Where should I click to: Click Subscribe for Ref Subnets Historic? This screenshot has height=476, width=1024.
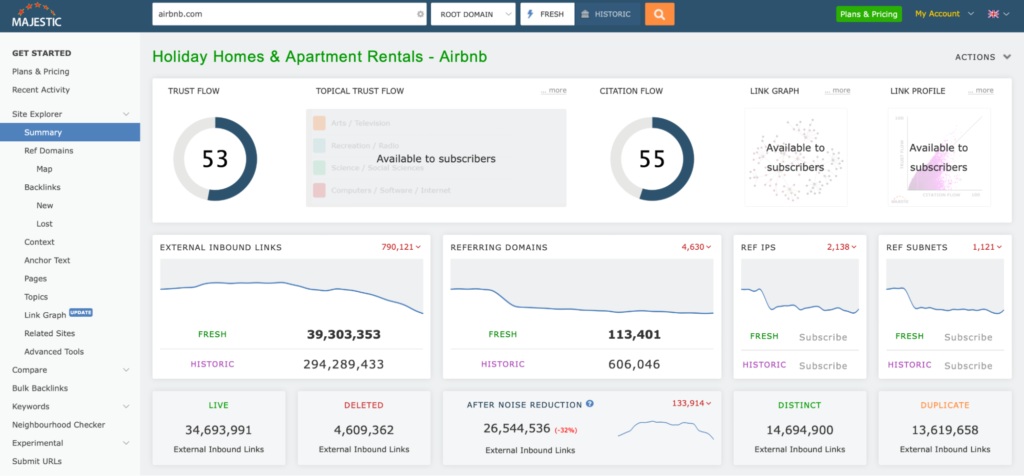pyautogui.click(x=968, y=365)
